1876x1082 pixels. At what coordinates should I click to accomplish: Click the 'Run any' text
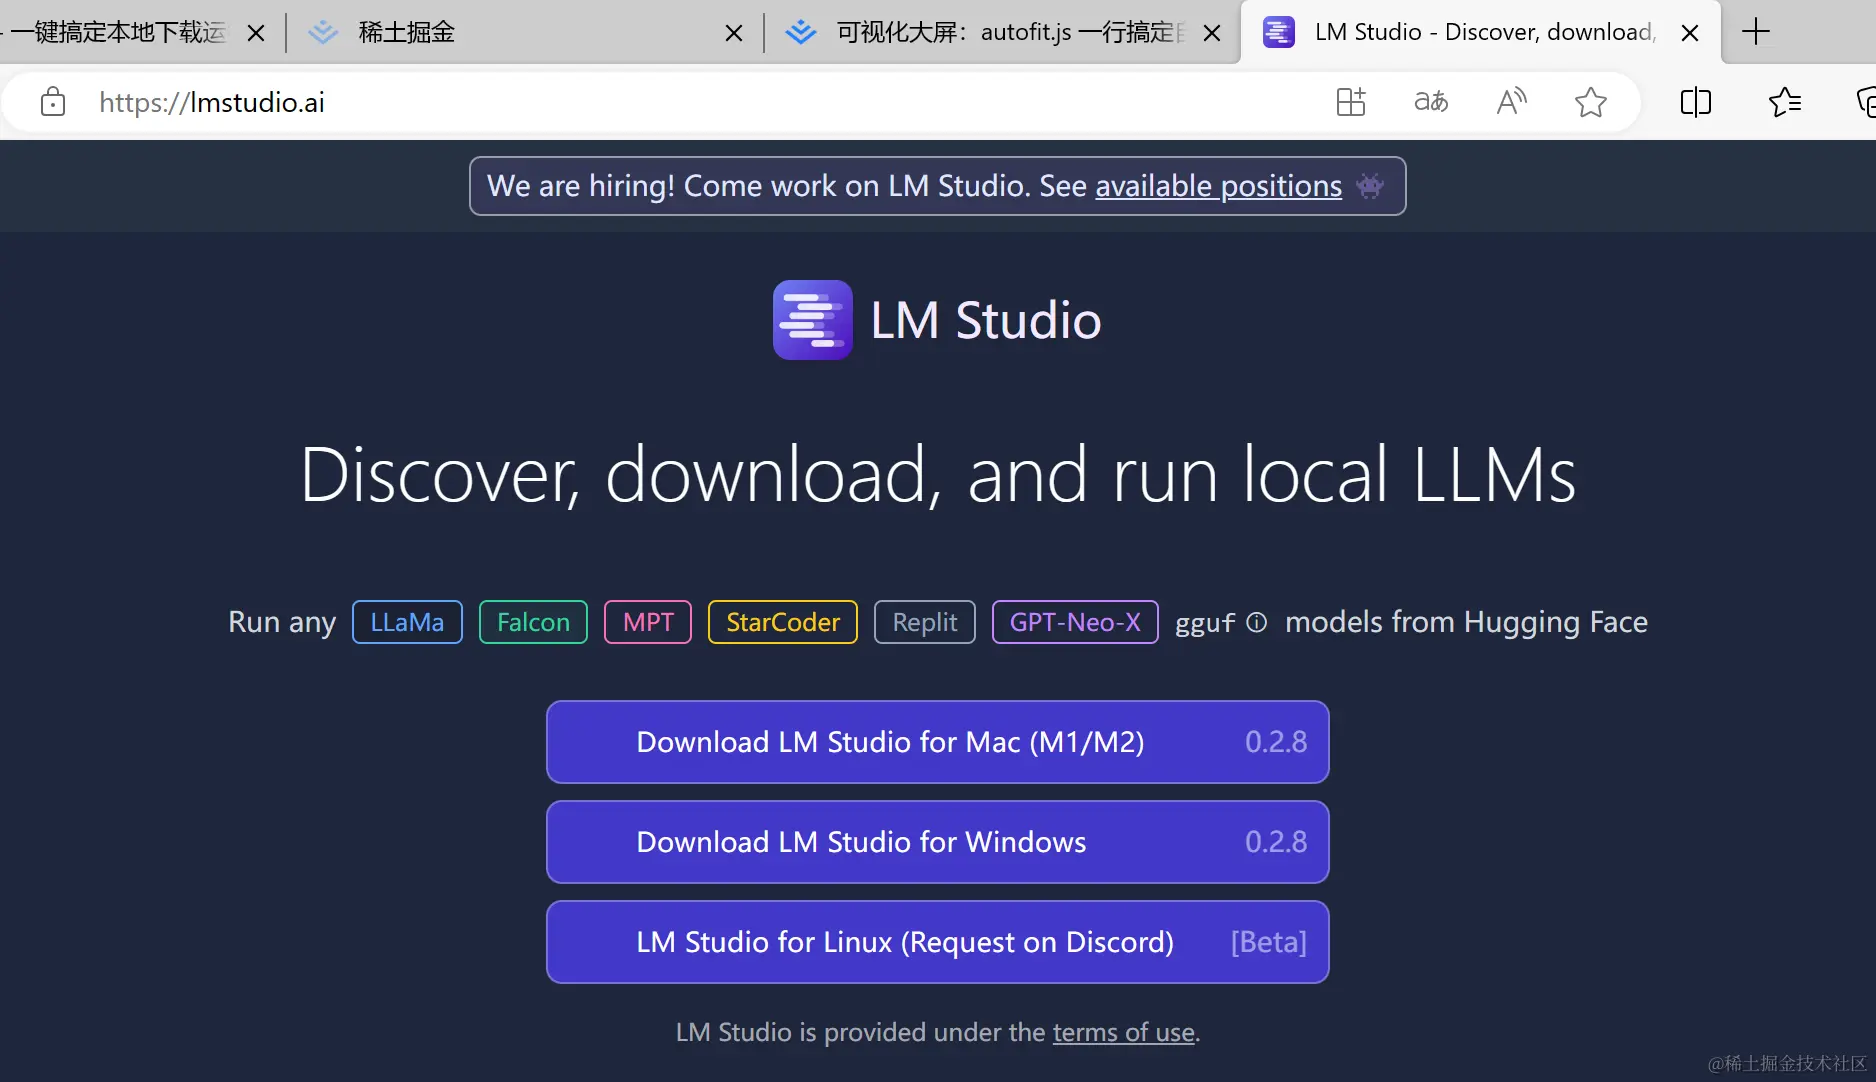coord(282,623)
